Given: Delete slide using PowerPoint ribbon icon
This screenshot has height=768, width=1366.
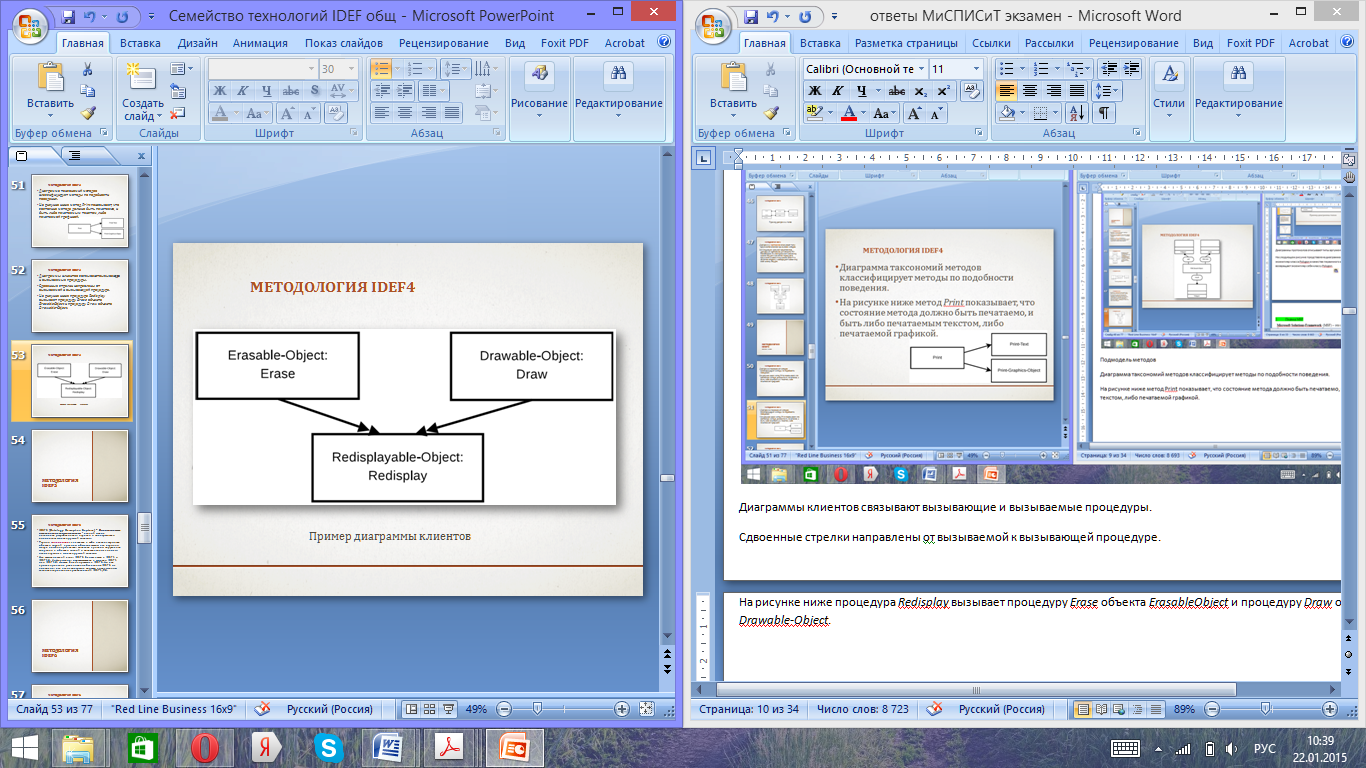Looking at the screenshot, I should pos(178,114).
